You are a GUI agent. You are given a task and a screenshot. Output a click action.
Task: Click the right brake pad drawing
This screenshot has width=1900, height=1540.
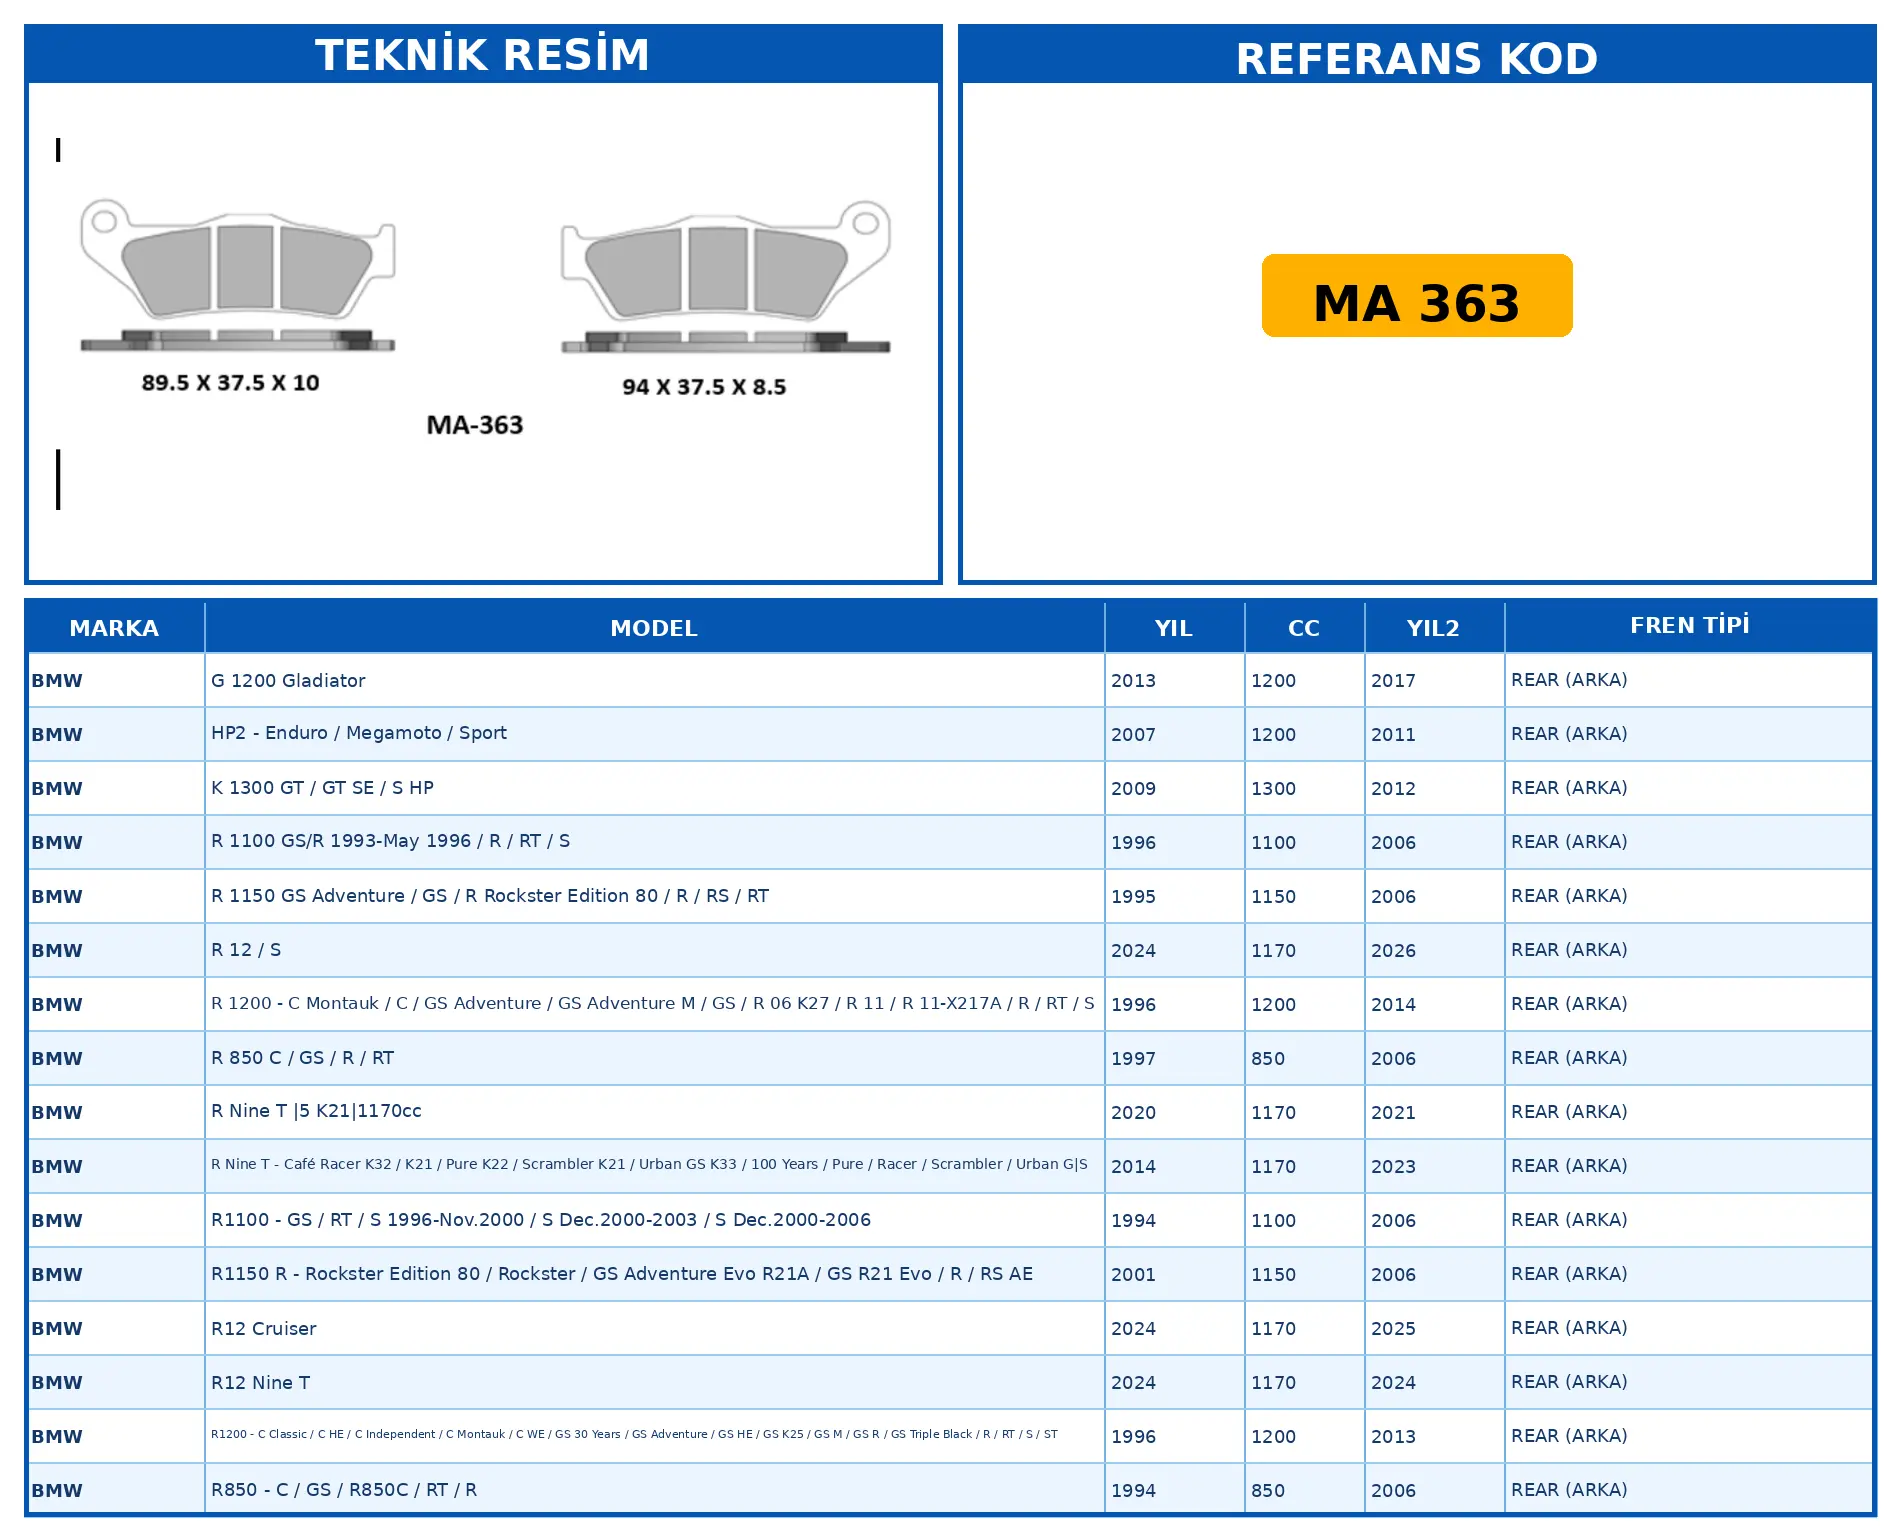[x=726, y=277]
